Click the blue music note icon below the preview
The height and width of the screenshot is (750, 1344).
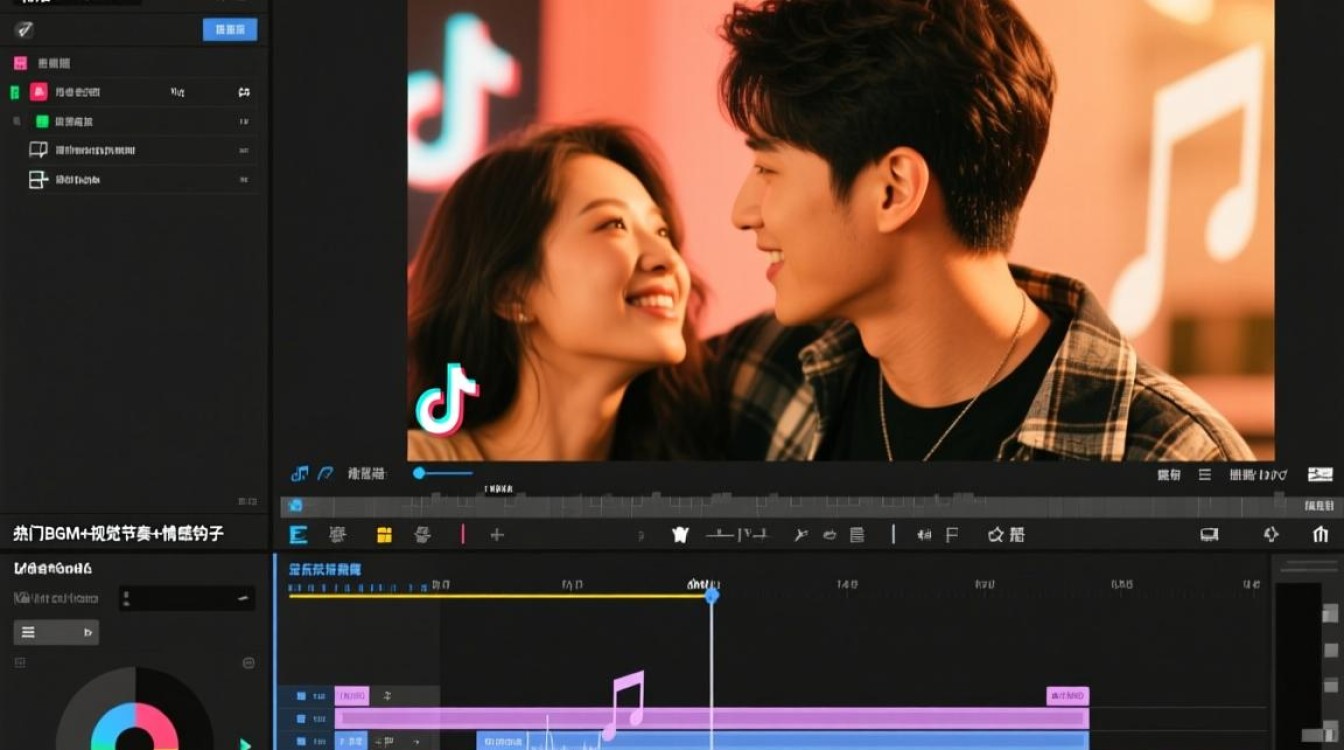299,473
